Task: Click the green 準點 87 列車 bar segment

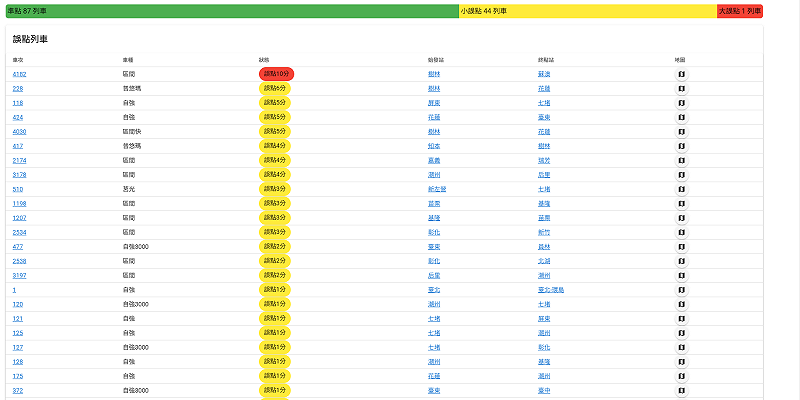Action: (x=230, y=10)
